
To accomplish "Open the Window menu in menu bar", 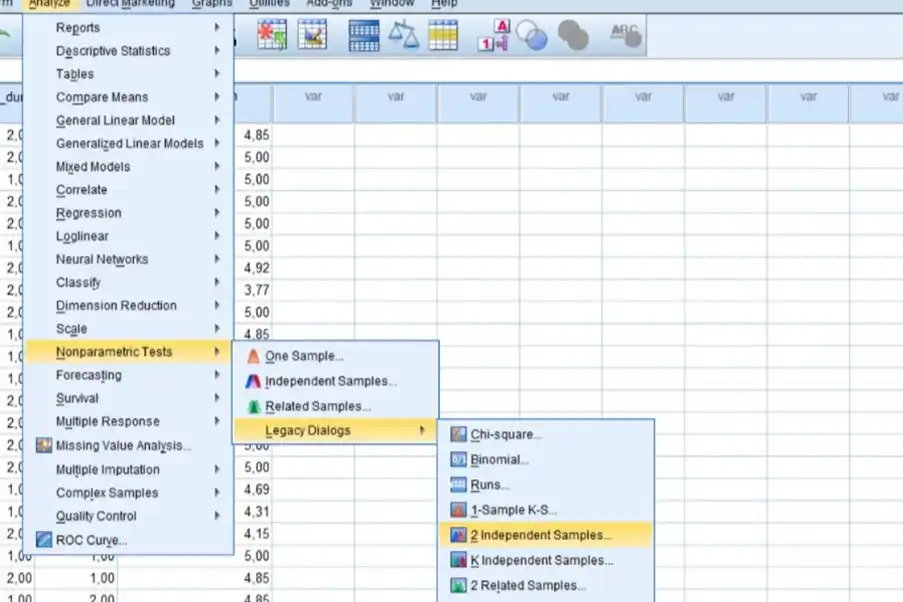I will click(x=392, y=3).
